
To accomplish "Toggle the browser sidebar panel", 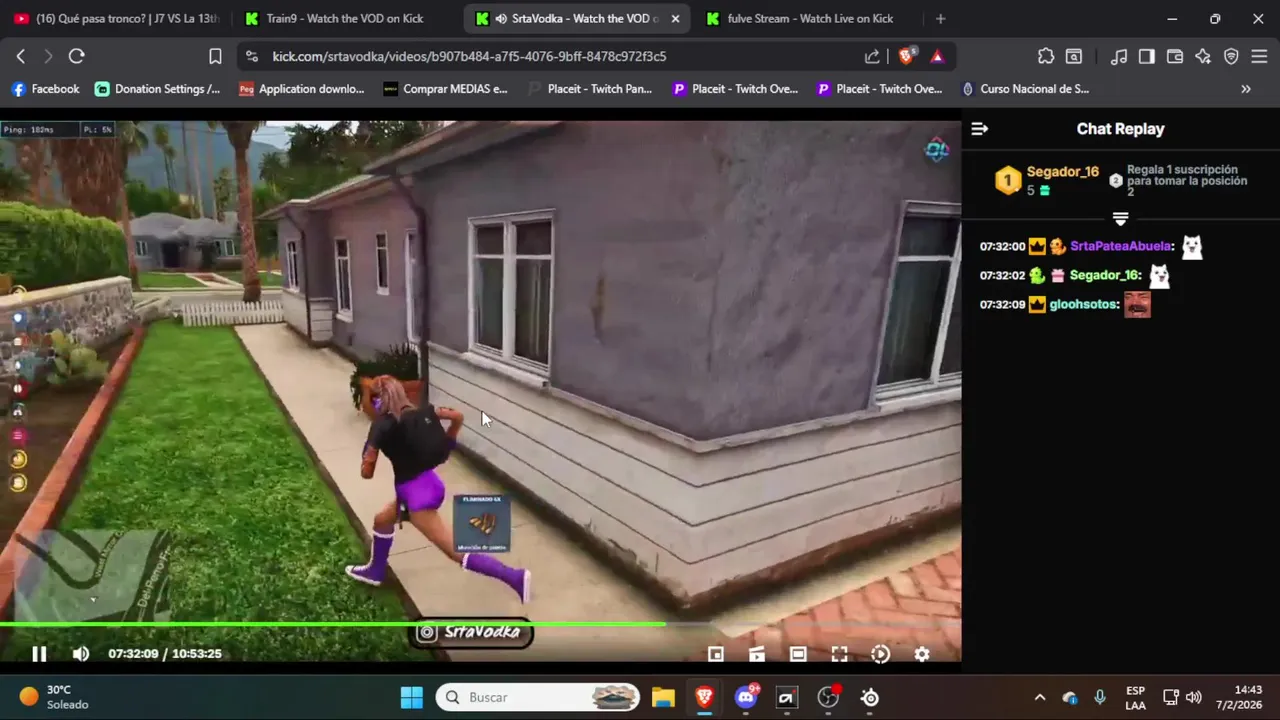I will 1147,57.
